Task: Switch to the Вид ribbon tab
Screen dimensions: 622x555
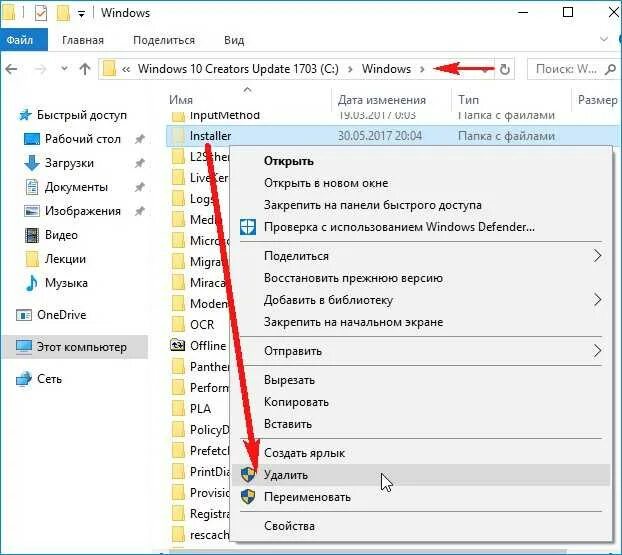Action: (x=234, y=40)
